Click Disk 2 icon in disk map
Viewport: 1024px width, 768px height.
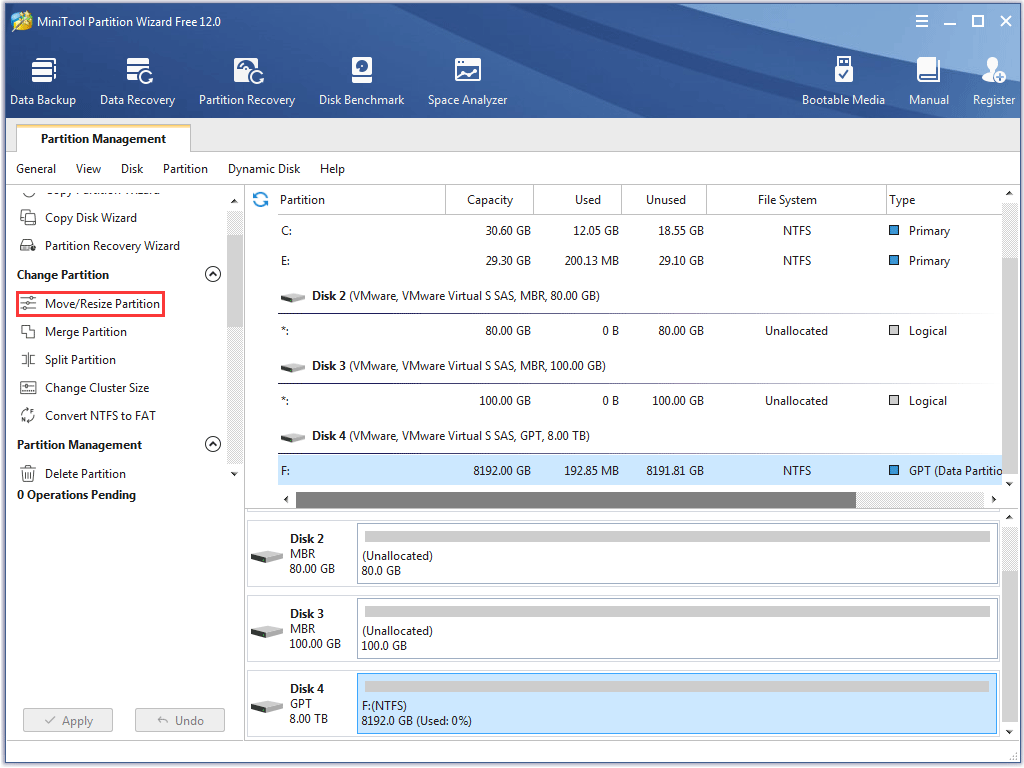[x=267, y=556]
